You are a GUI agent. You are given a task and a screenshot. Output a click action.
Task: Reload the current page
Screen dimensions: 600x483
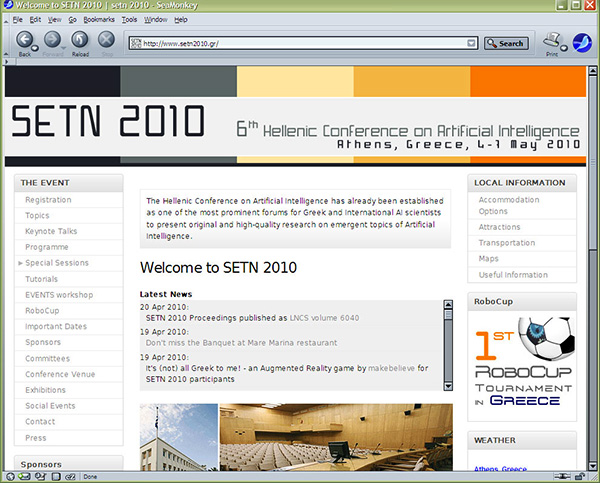click(x=79, y=42)
